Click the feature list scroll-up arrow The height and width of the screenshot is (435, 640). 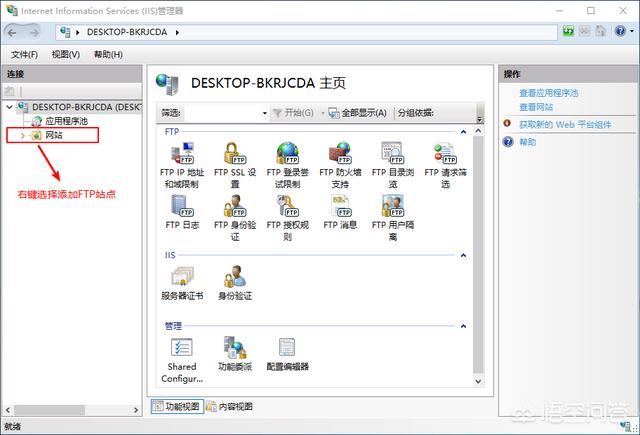[478, 131]
